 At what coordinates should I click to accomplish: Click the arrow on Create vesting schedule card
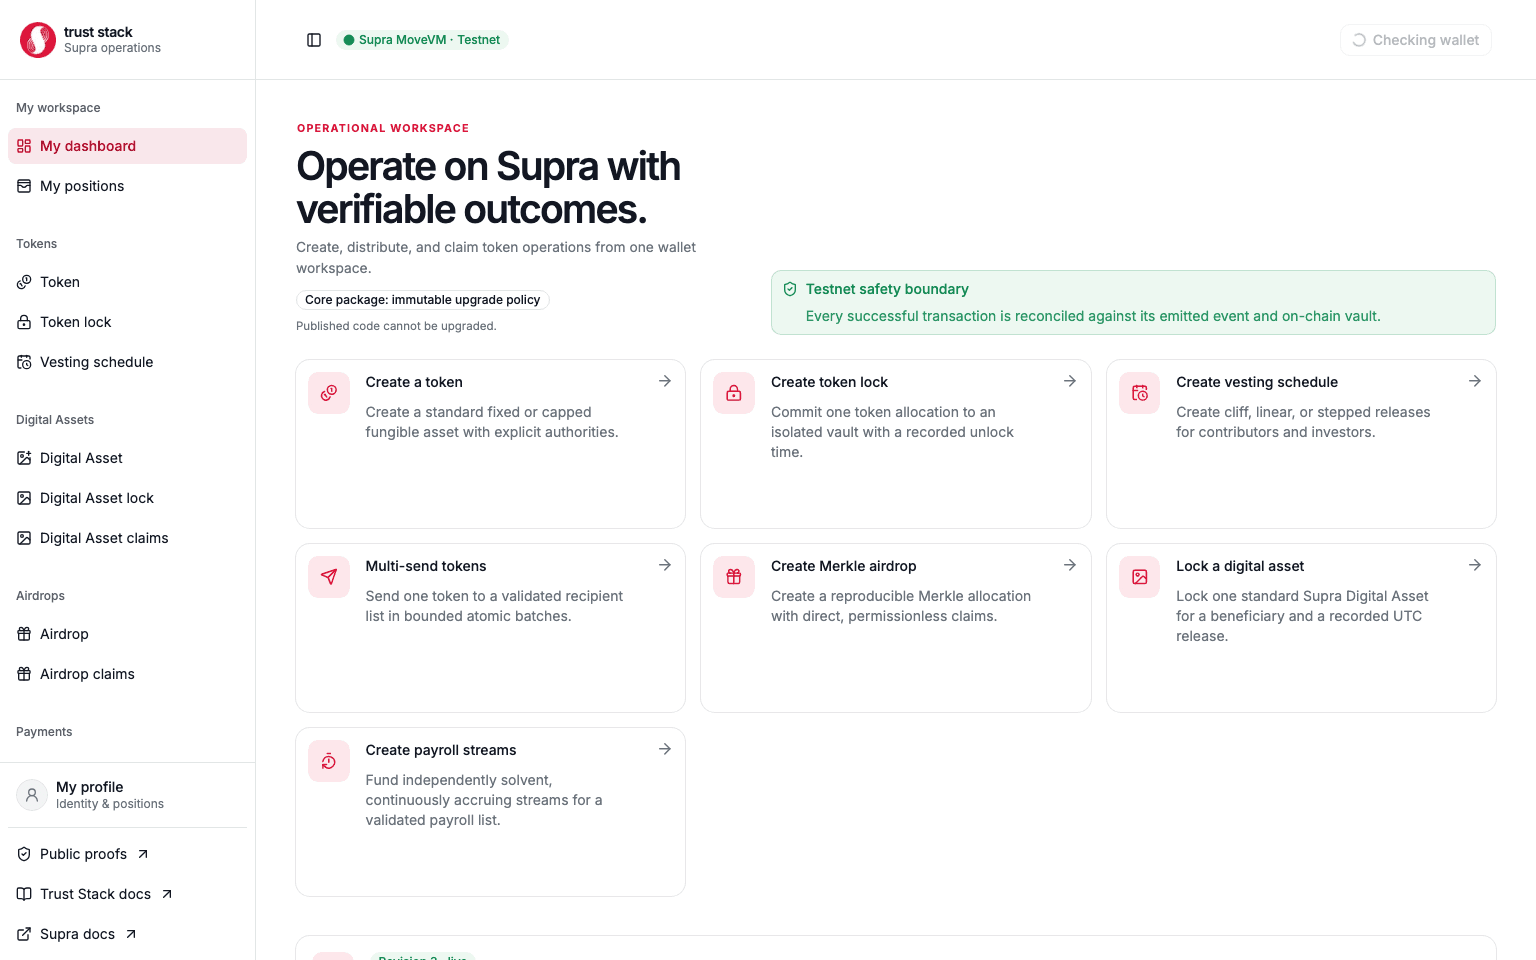point(1475,381)
